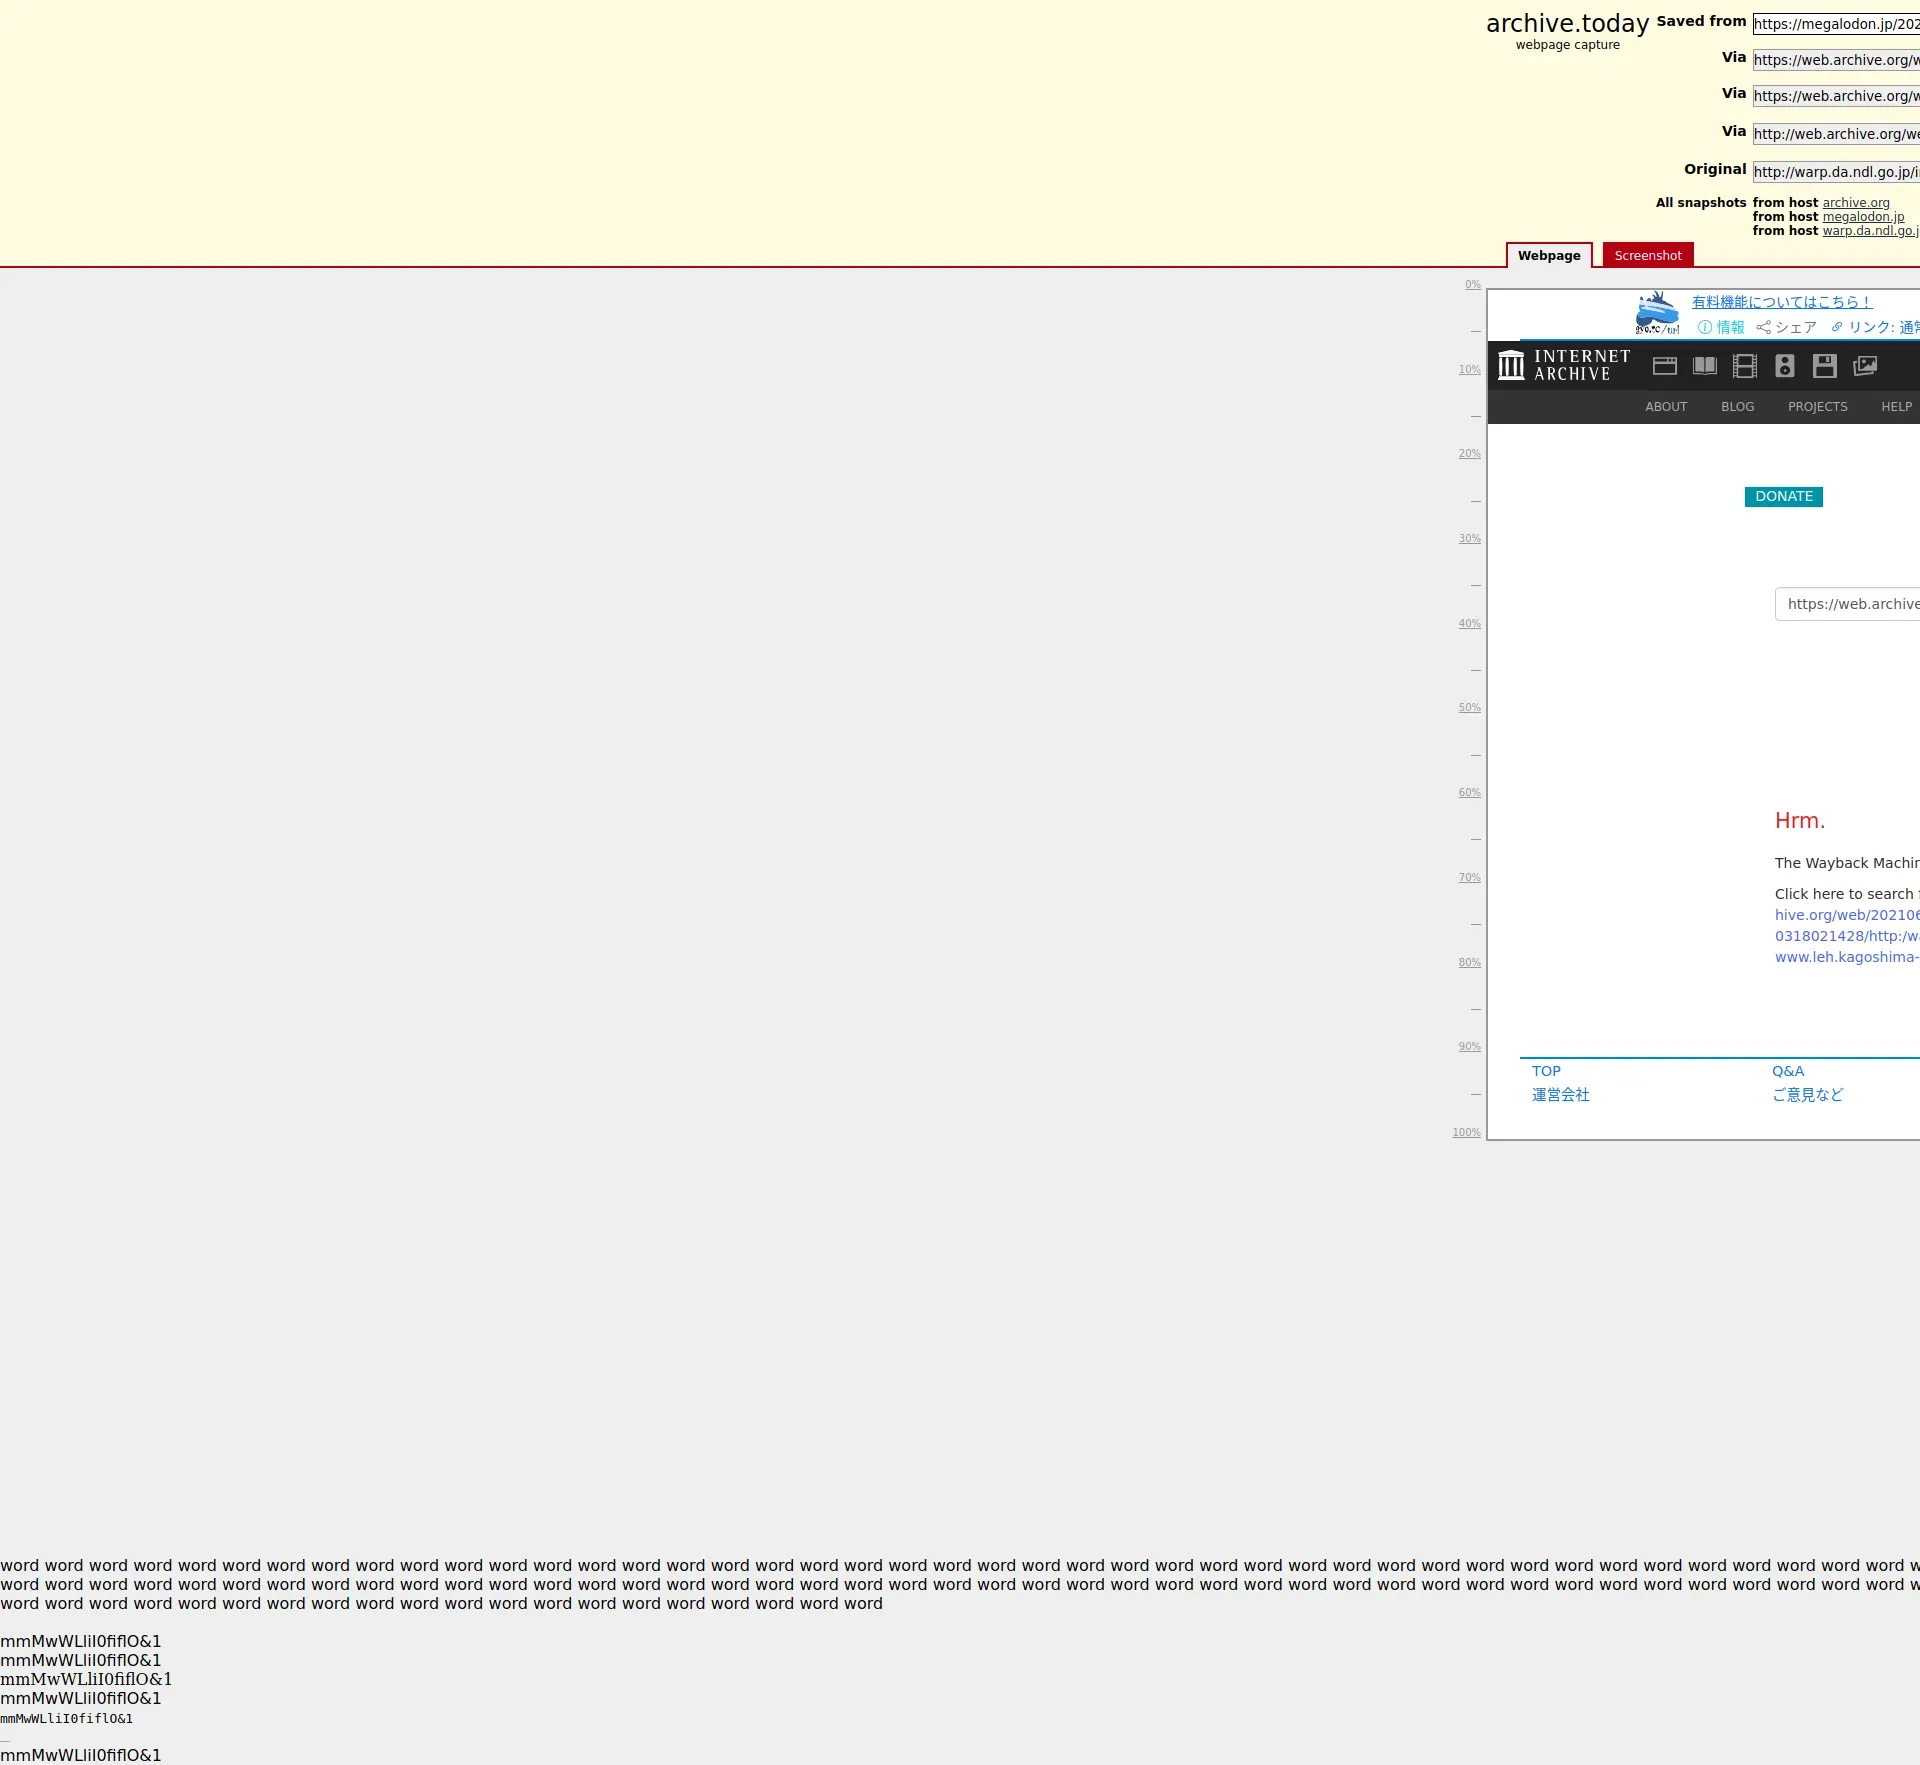This screenshot has width=1920, height=1765.
Task: Open the PROJECTS menu item
Action: [1817, 407]
